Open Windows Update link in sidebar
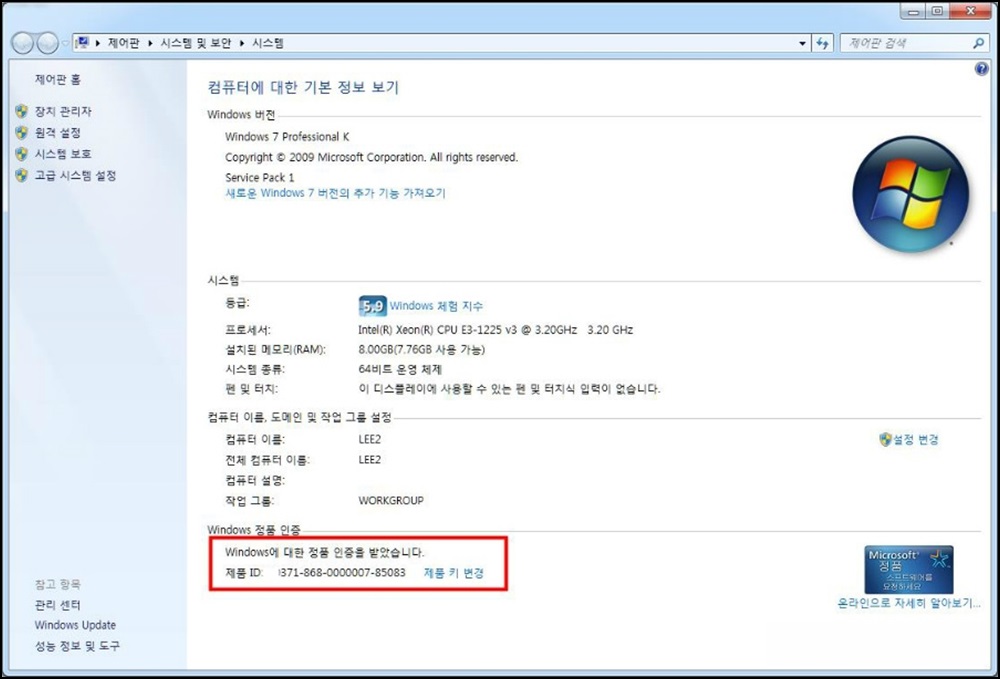Image resolution: width=1000 pixels, height=679 pixels. pos(75,625)
